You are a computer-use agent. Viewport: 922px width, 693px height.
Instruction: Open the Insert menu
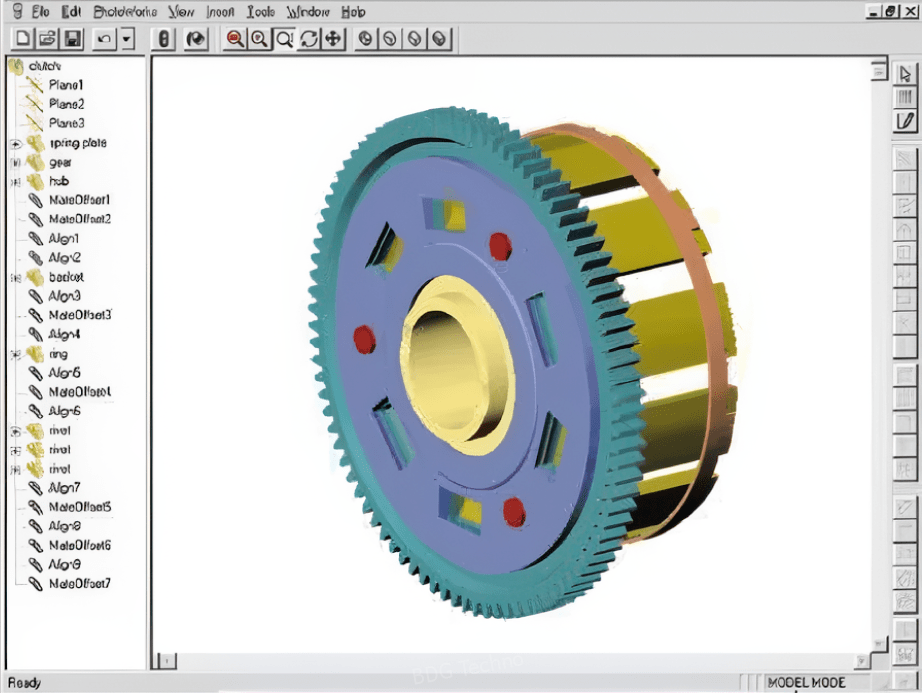pyautogui.click(x=221, y=11)
